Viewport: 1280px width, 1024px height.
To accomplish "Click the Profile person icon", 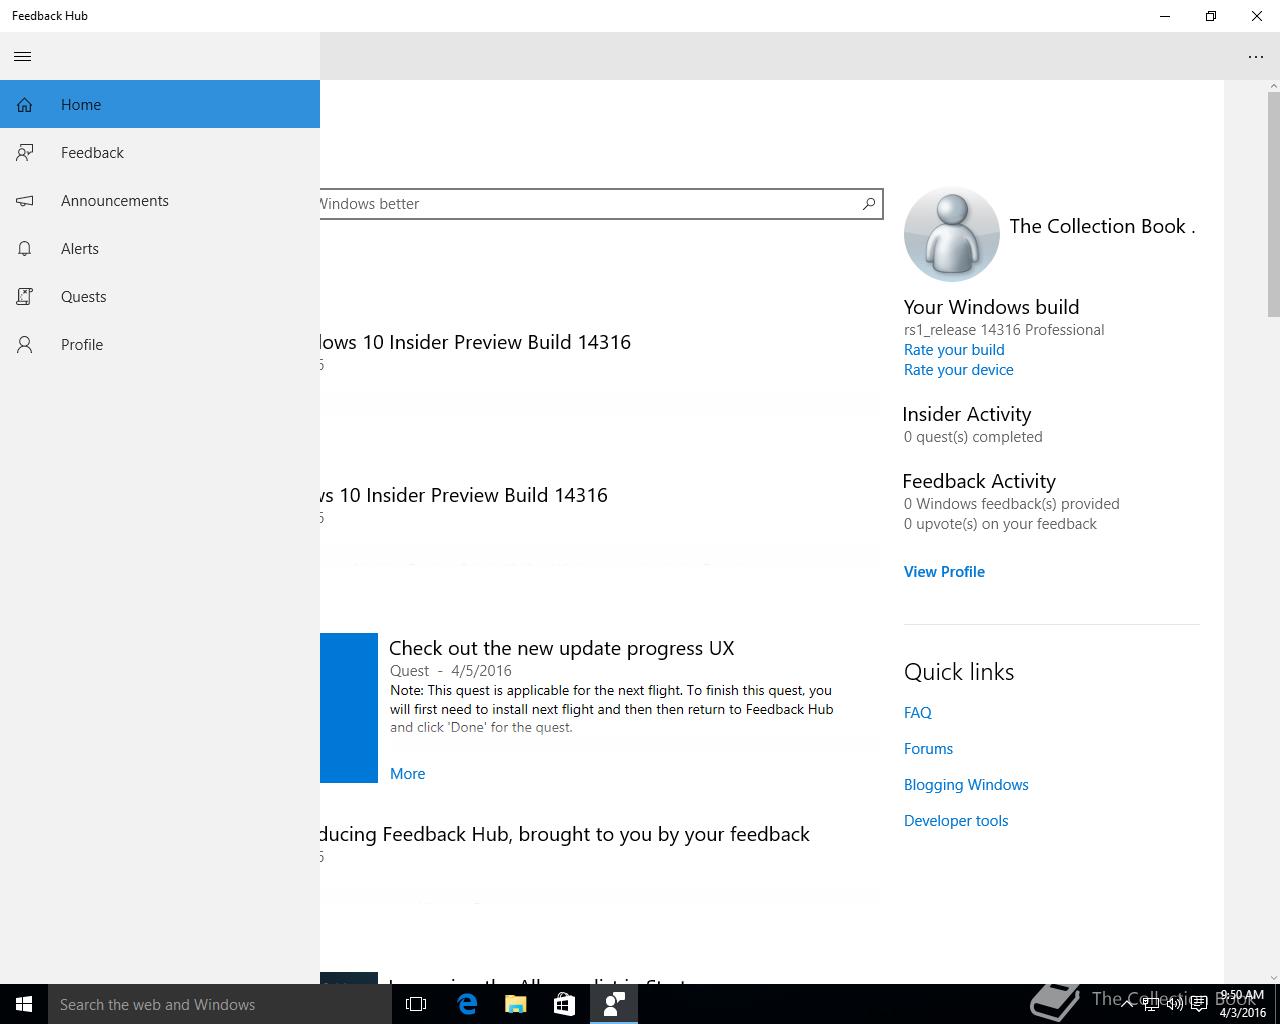I will tap(25, 345).
